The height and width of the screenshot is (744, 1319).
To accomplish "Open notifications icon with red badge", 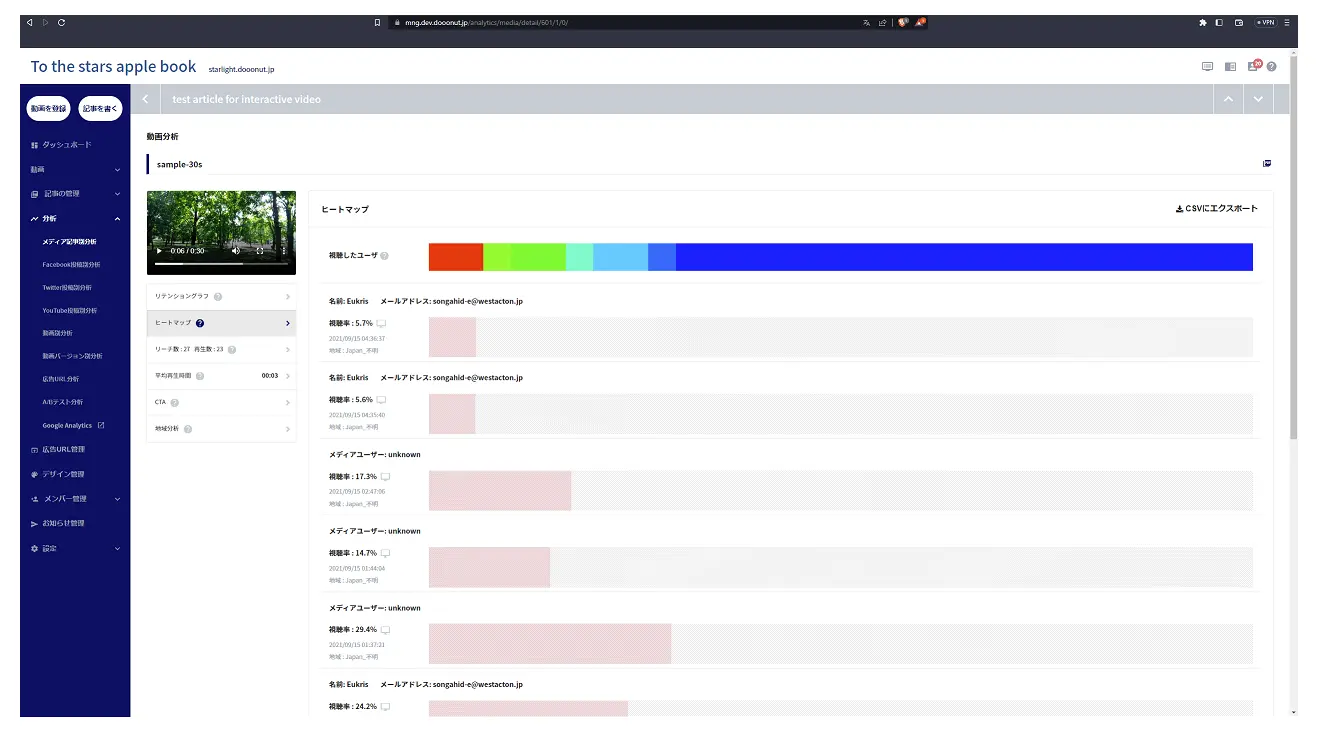I will pos(1252,66).
